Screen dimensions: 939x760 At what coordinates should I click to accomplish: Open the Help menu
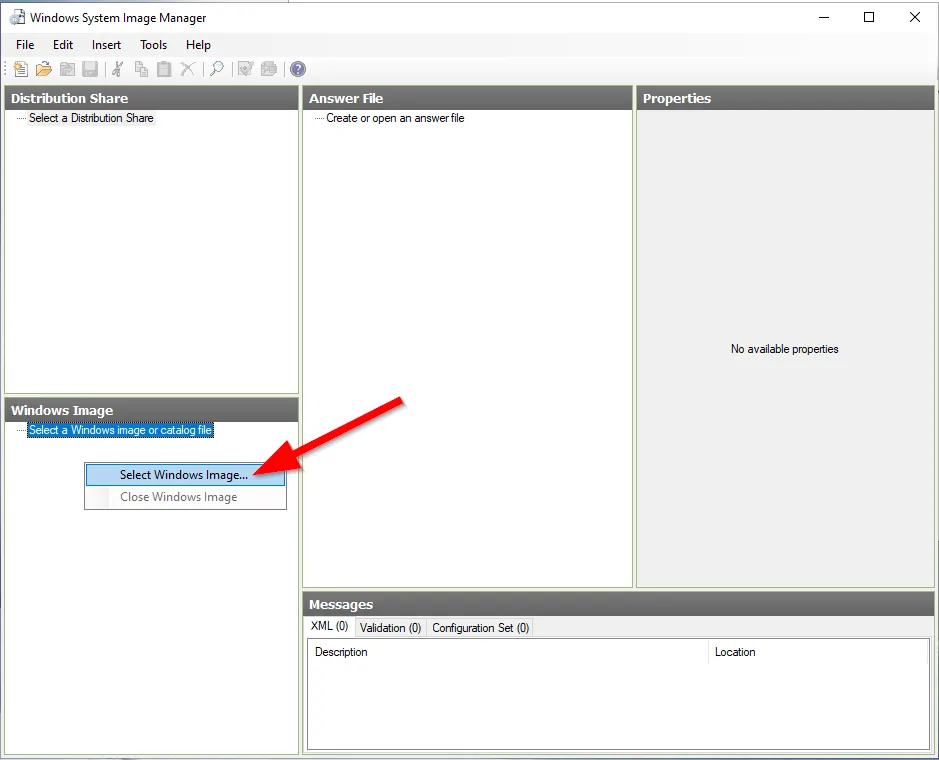(198, 45)
